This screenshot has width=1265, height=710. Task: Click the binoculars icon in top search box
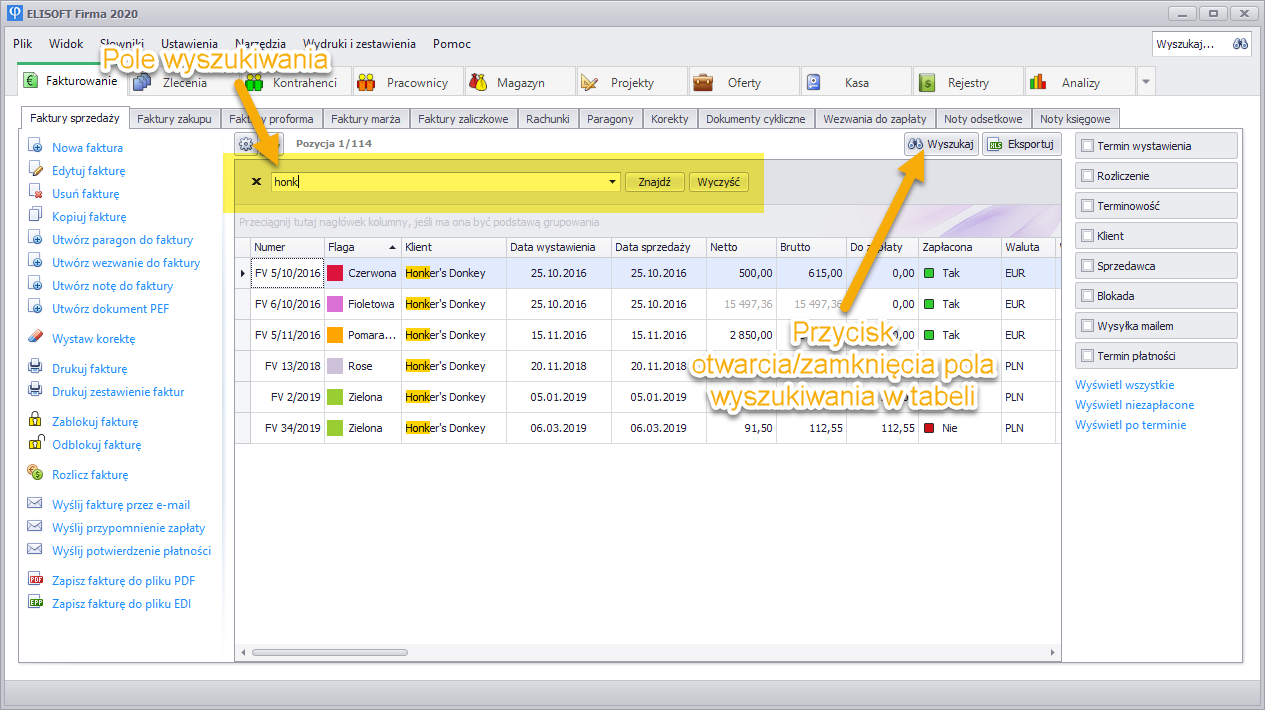point(1240,44)
